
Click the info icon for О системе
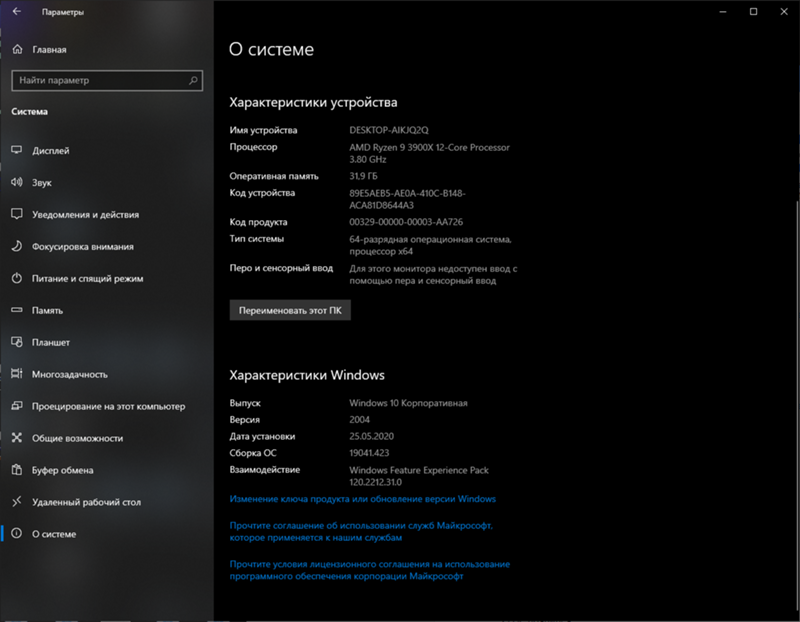click(x=17, y=533)
